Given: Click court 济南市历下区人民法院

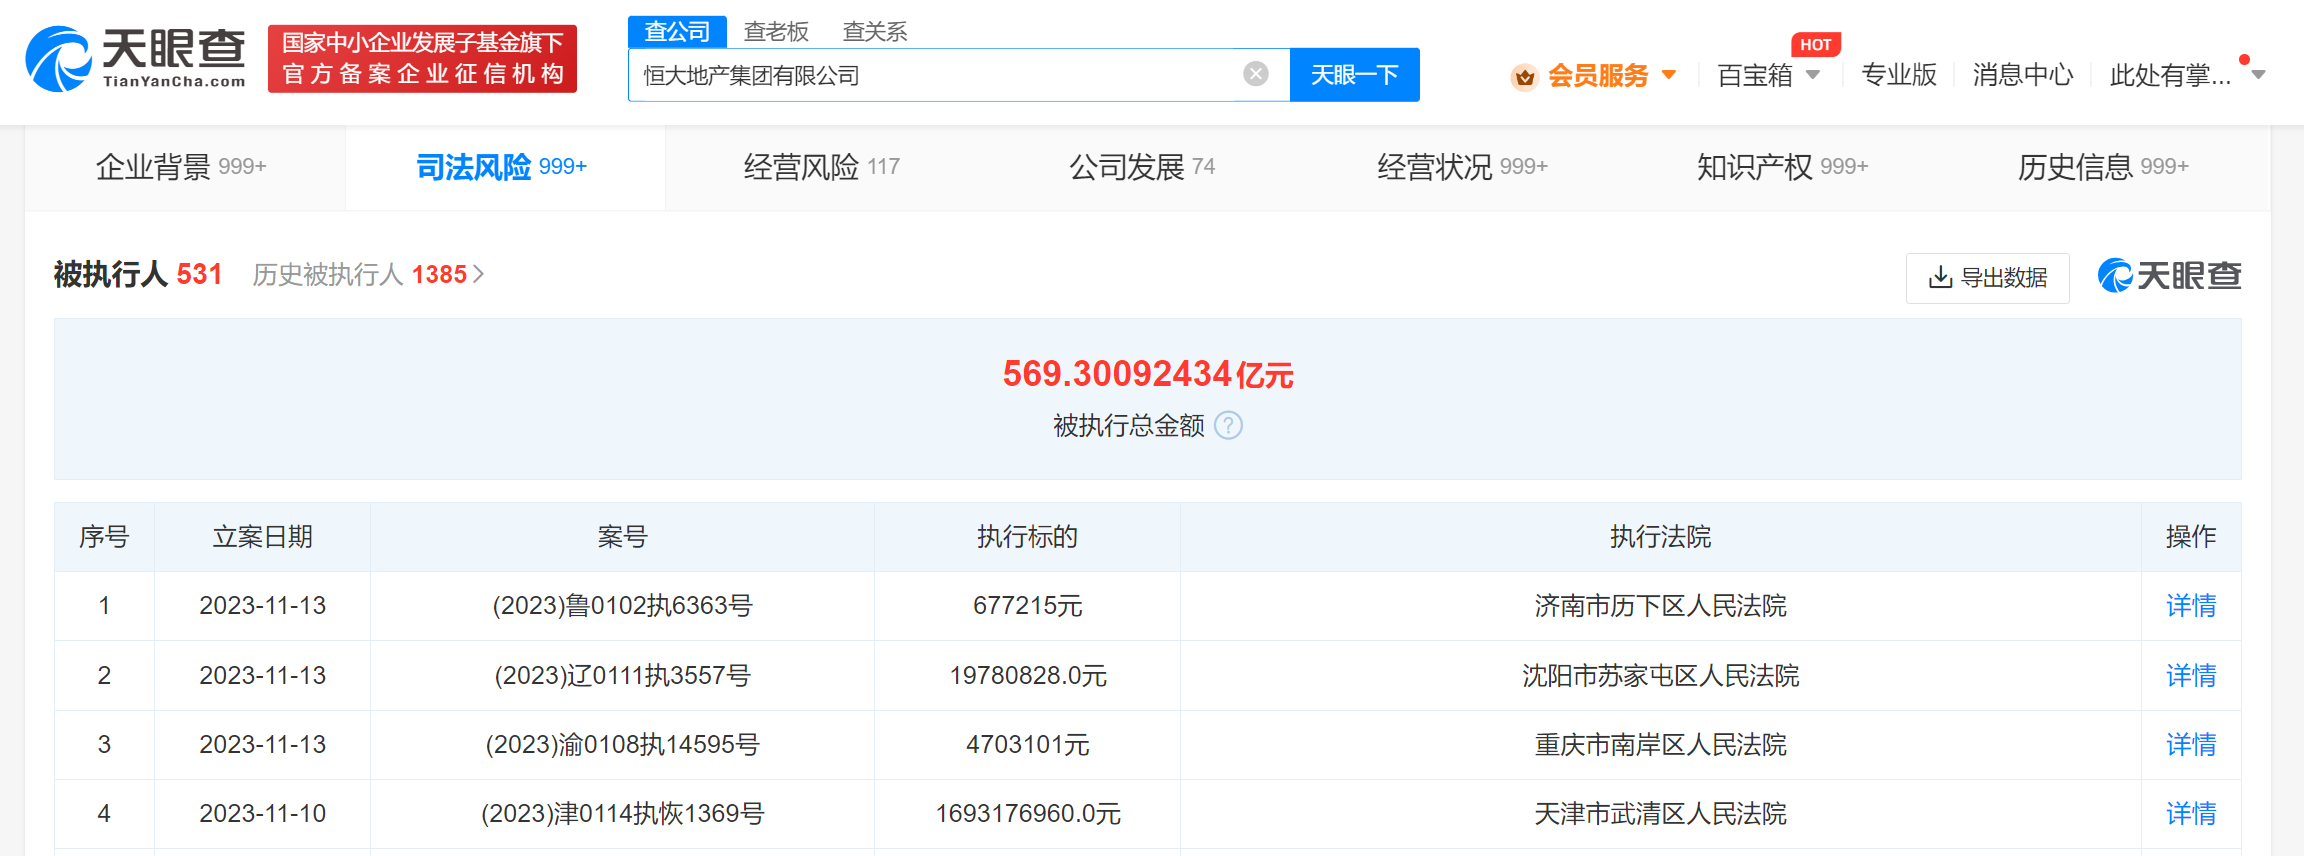Looking at the screenshot, I should point(1660,605).
